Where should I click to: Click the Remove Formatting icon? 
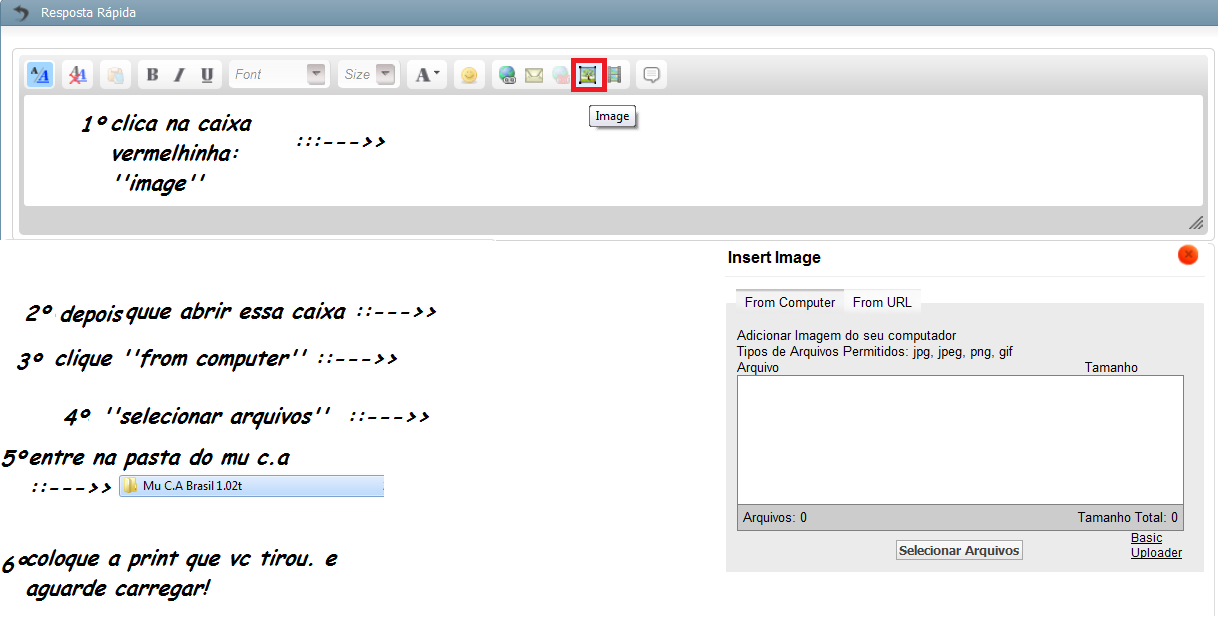(x=77, y=75)
